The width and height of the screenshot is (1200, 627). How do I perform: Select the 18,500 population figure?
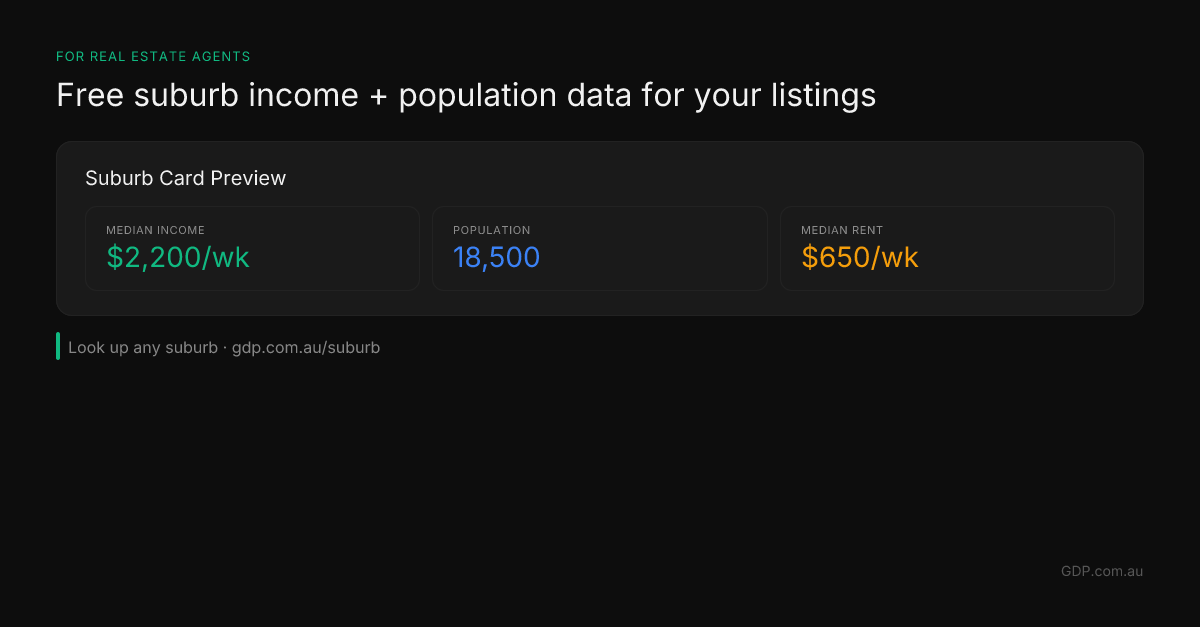(496, 257)
